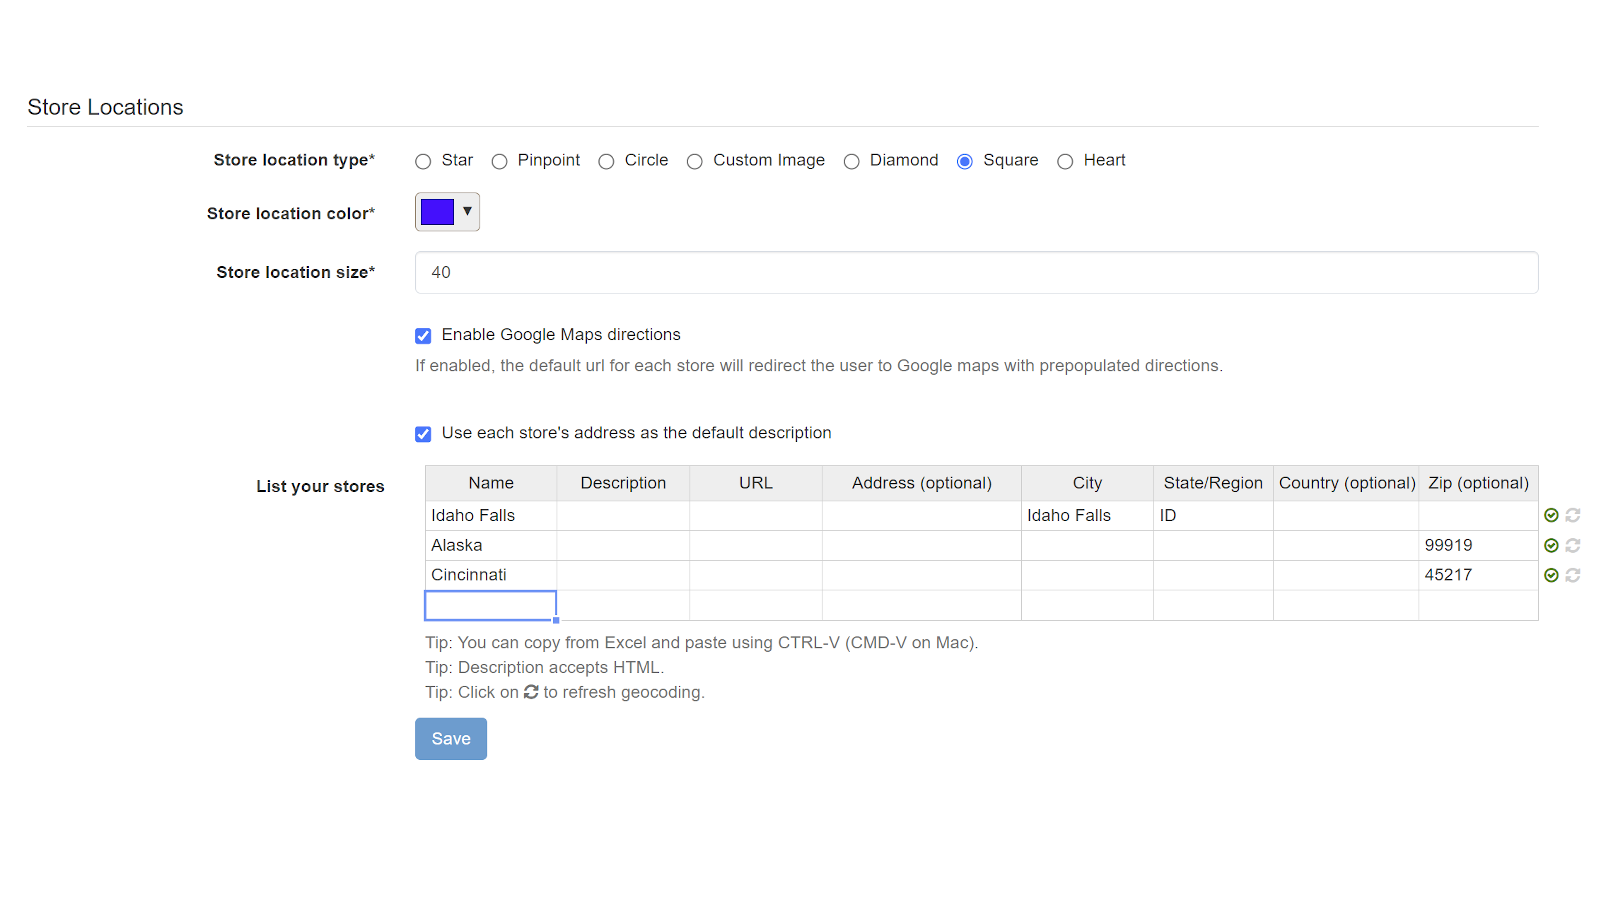Click the Save button
The width and height of the screenshot is (1600, 900).
[x=451, y=739]
